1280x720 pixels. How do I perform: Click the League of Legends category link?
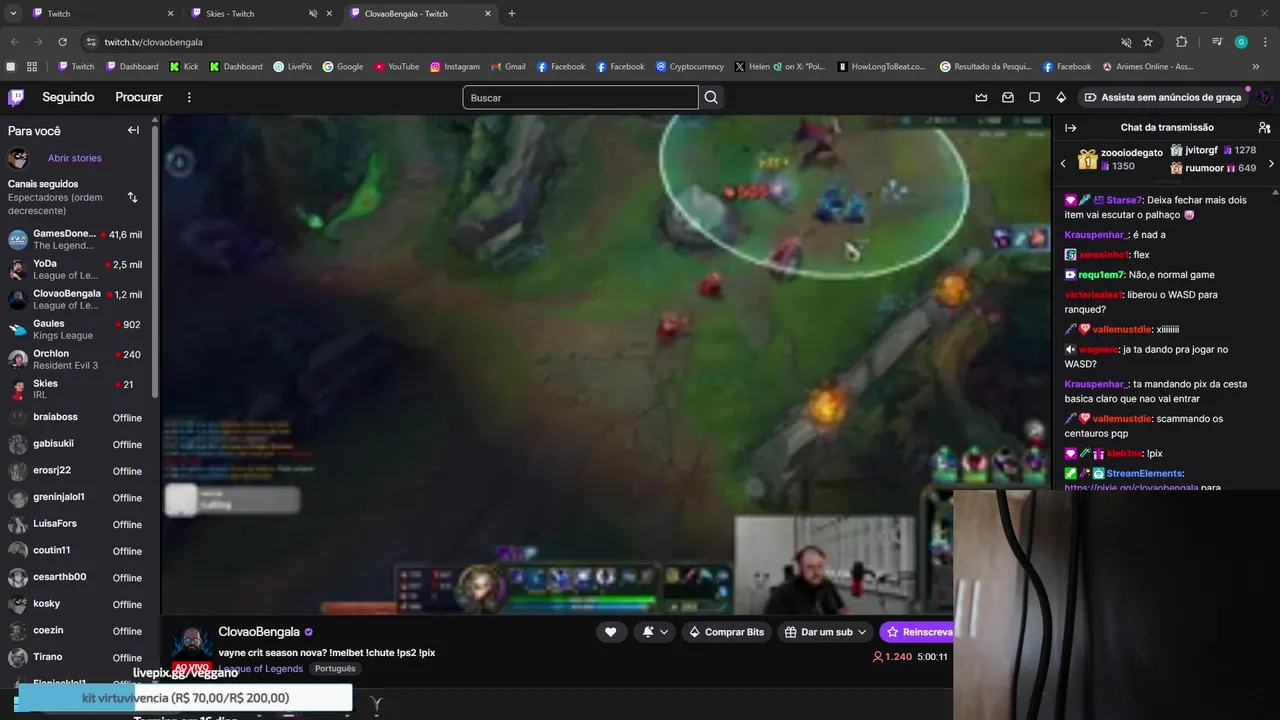(x=261, y=669)
